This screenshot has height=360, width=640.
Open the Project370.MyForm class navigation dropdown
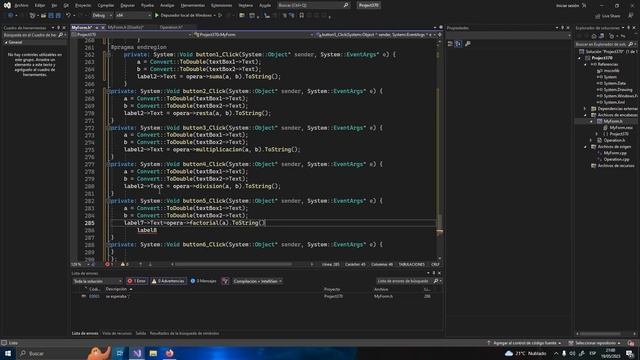pos(253,35)
